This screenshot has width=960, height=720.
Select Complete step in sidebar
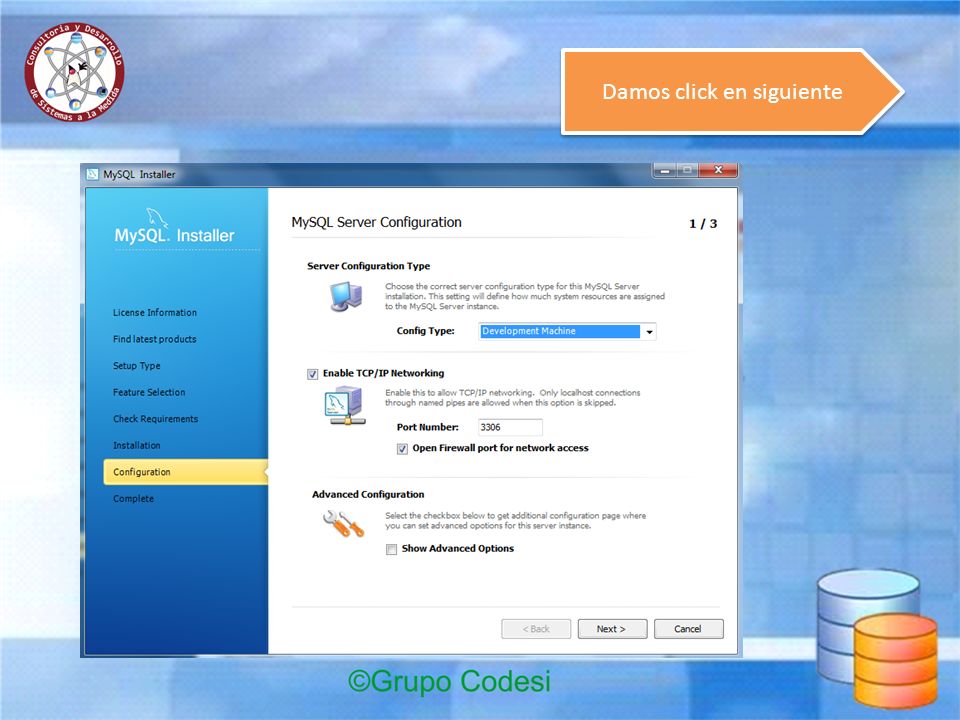[133, 498]
